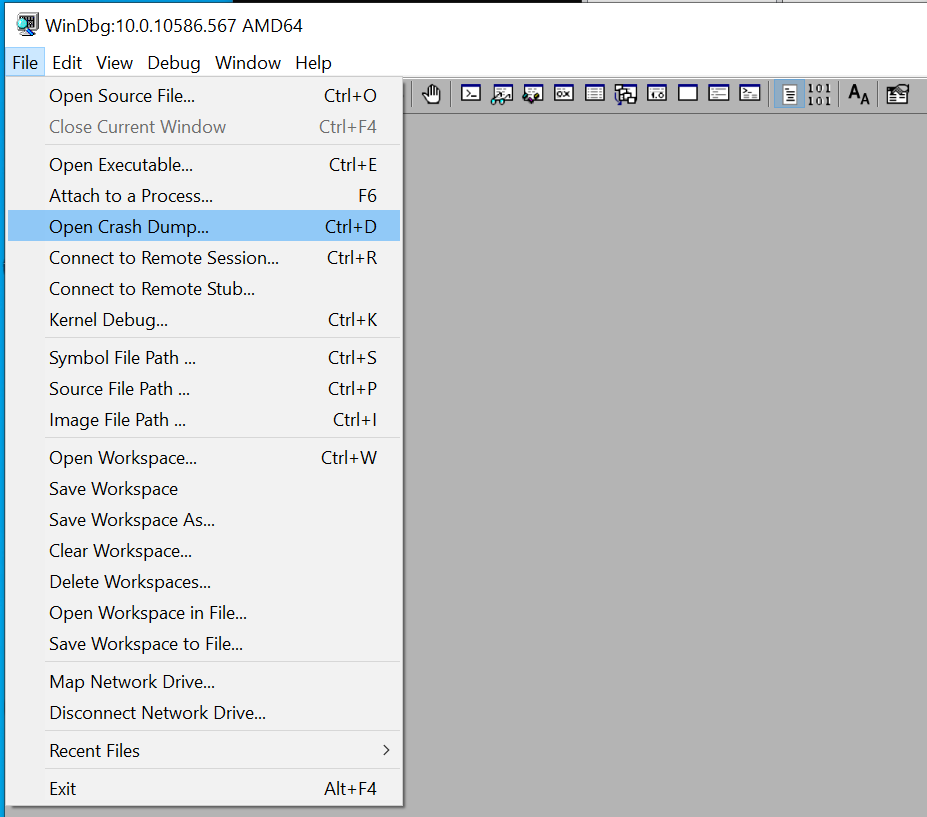This screenshot has width=927, height=817.
Task: Click Save Workspace menu item
Action: pos(204,489)
